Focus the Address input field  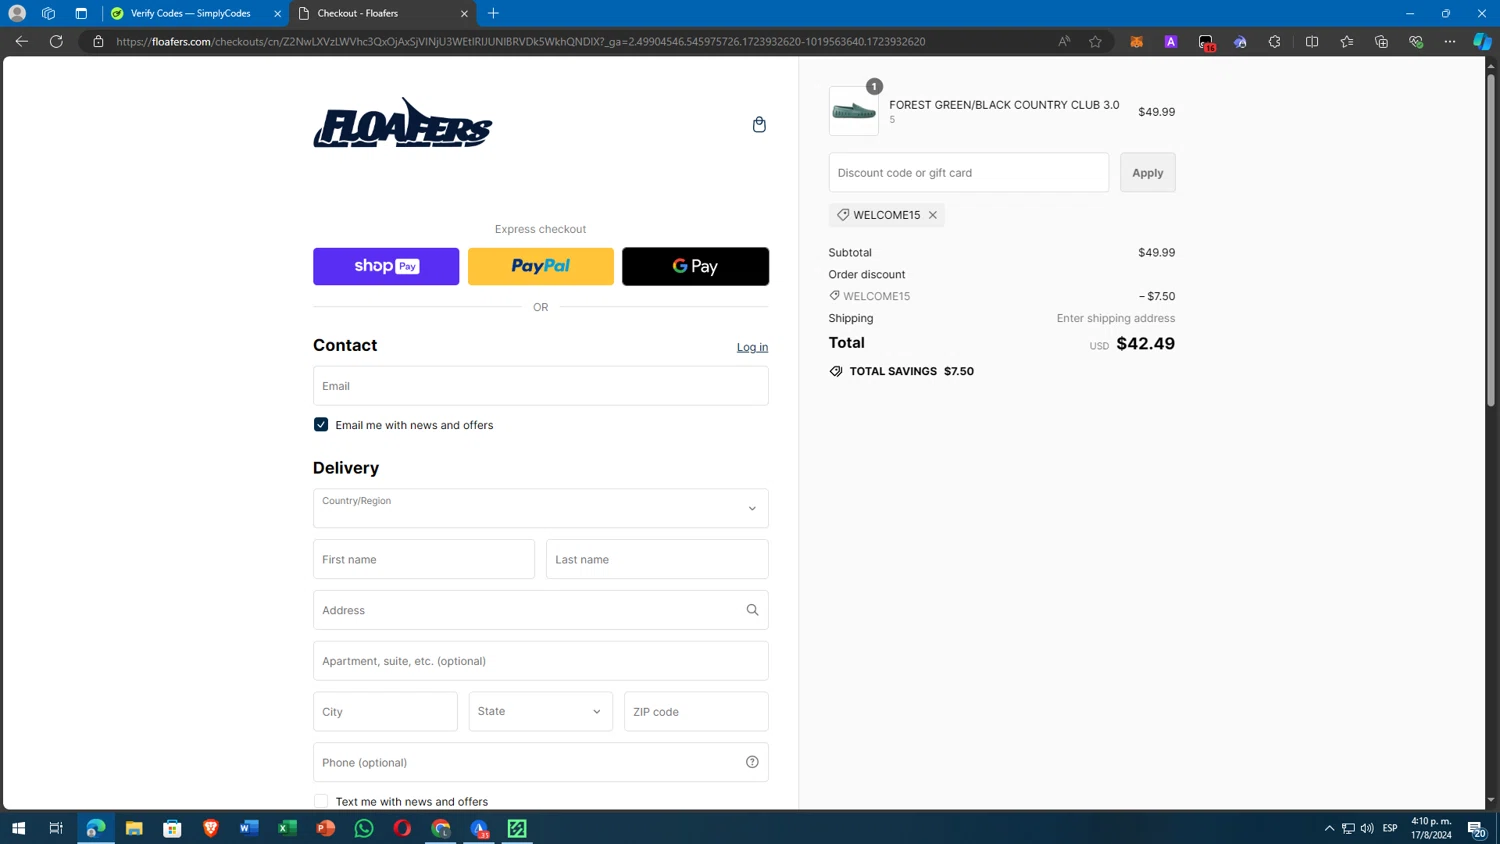(540, 610)
